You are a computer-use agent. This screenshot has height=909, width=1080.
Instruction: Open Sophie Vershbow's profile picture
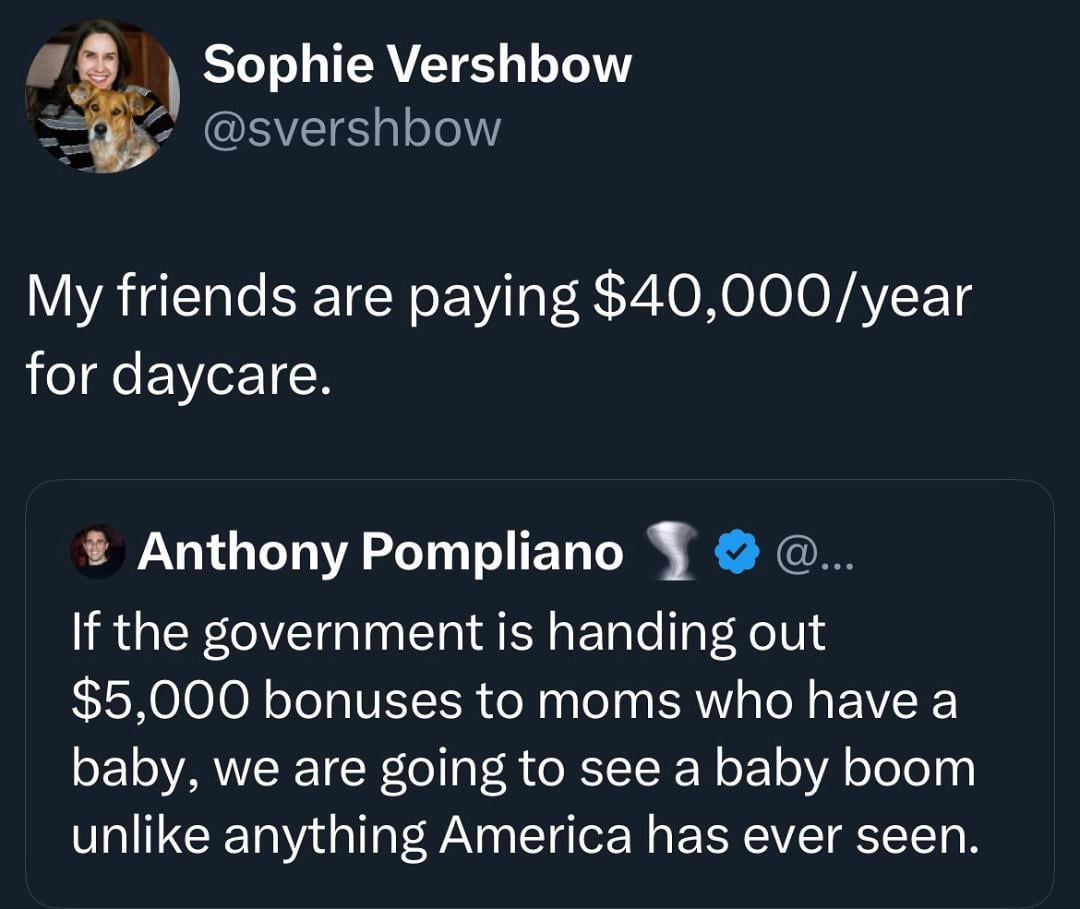(102, 96)
